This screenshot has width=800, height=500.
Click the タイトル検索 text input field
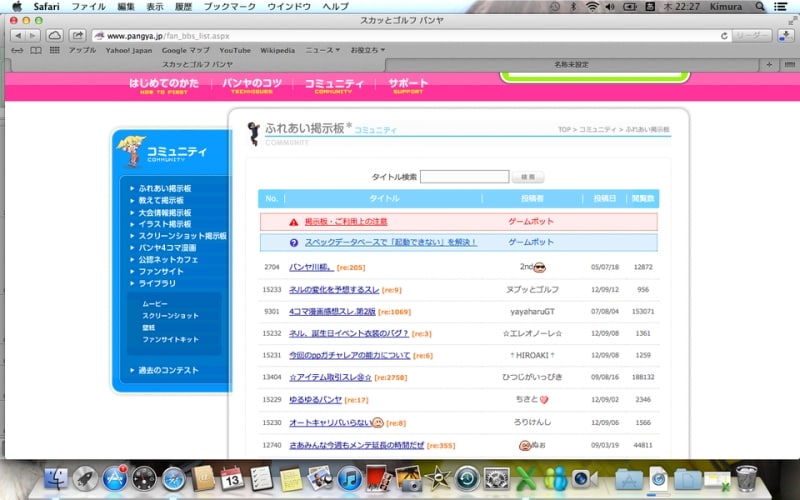(464, 177)
